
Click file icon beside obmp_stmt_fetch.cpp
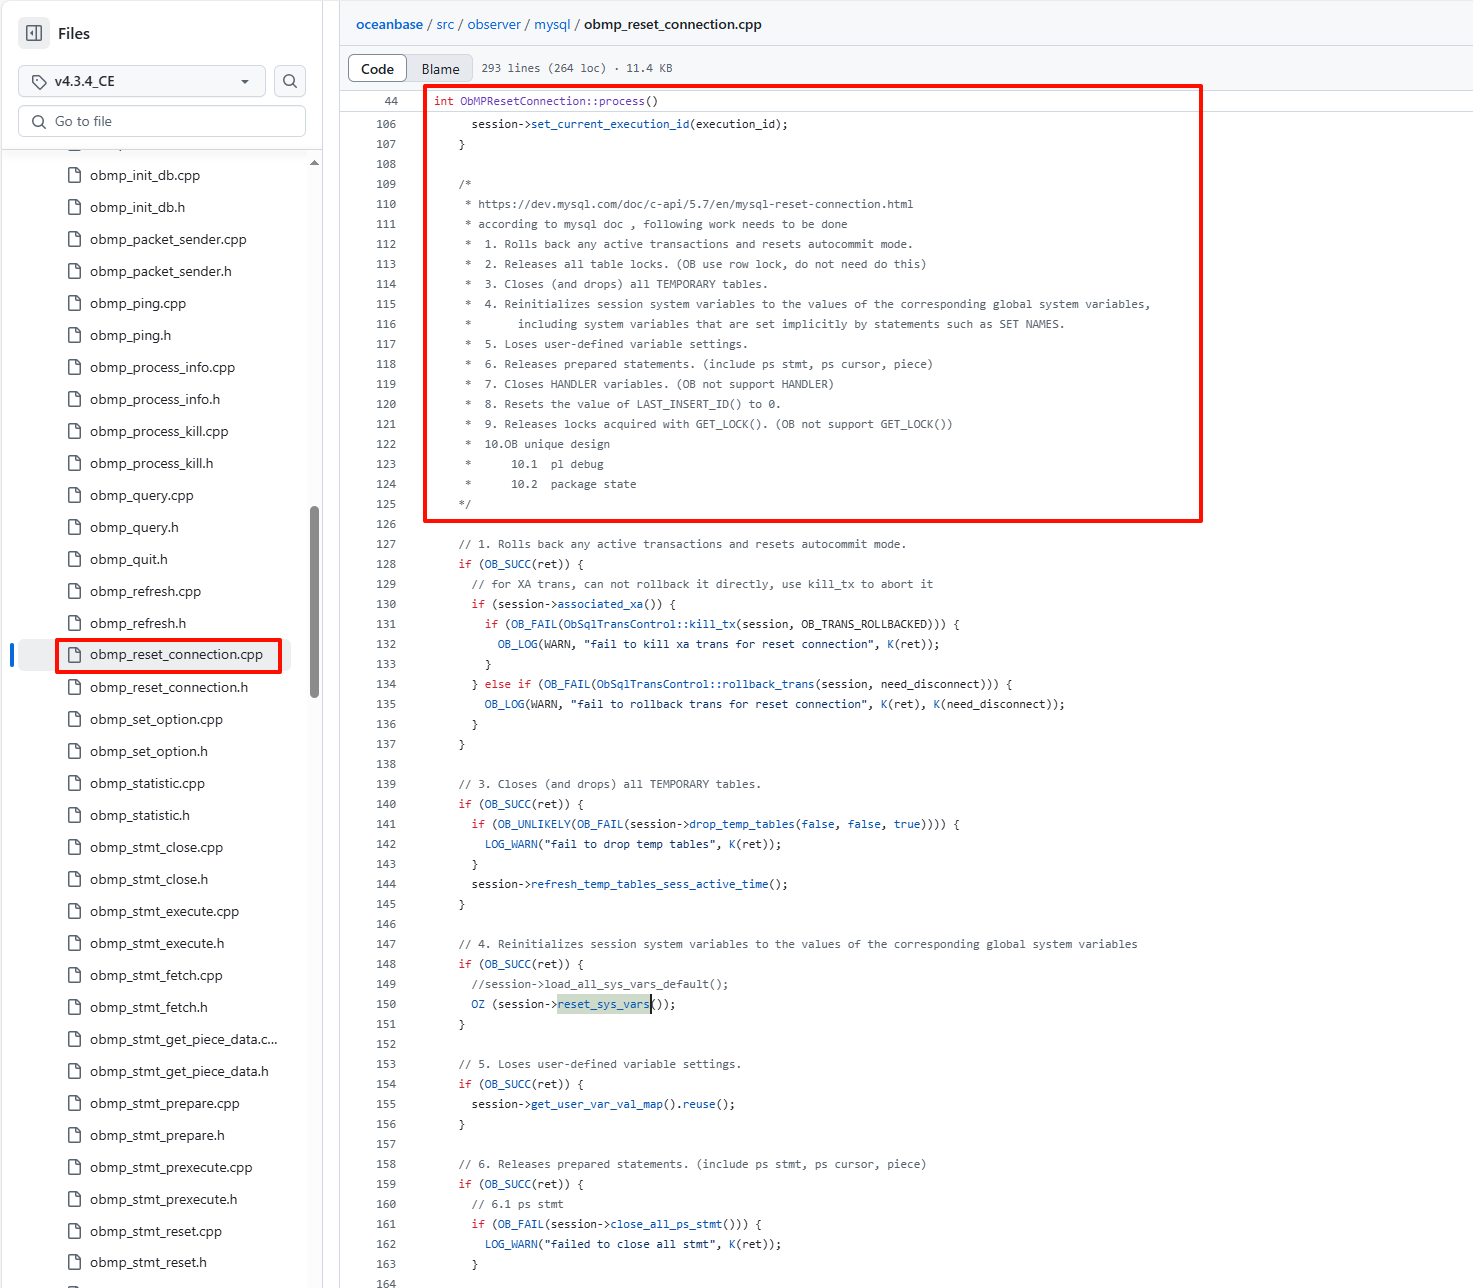[x=74, y=975]
